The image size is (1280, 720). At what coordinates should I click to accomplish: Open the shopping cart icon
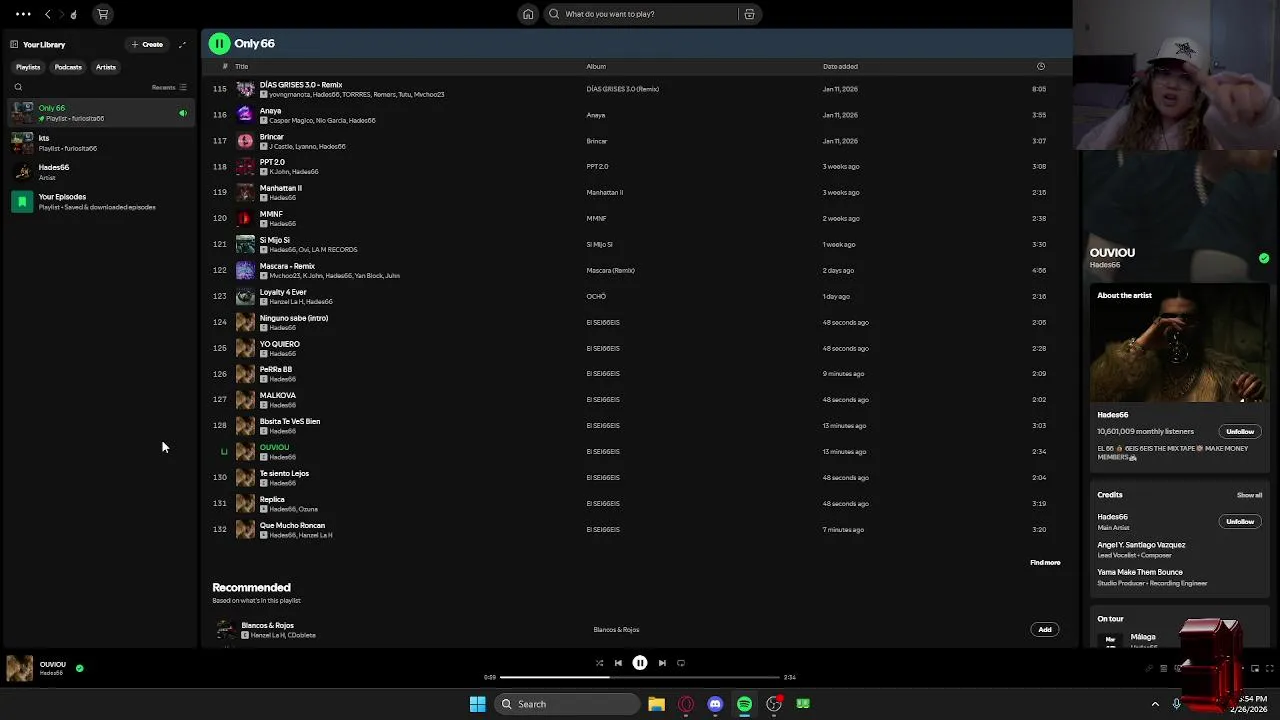pyautogui.click(x=103, y=14)
